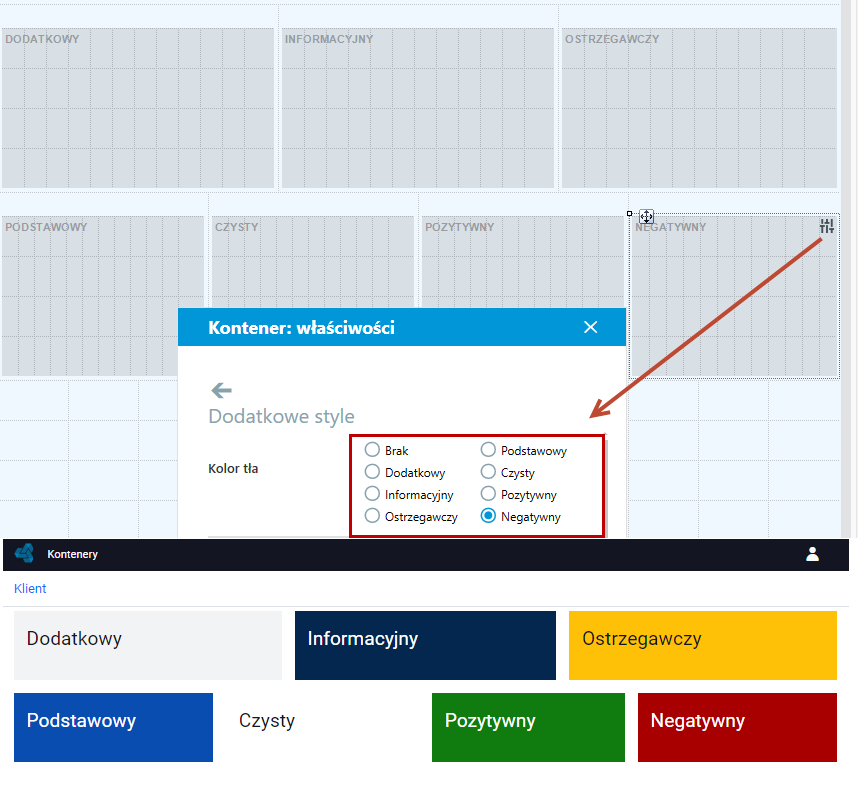Choose the Dodatkowy radio button
Viewport: 858px width, 794px height.
pos(372,472)
